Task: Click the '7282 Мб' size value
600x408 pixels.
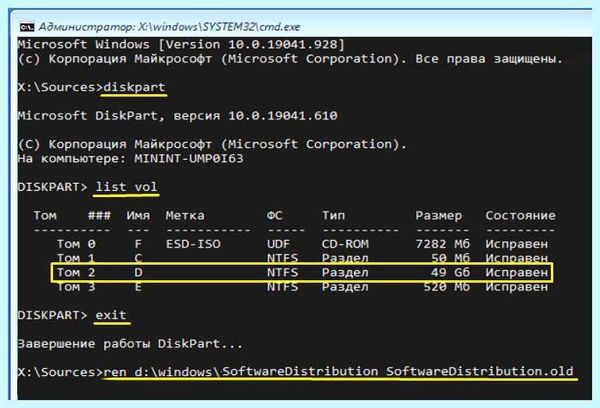Action: pos(442,244)
